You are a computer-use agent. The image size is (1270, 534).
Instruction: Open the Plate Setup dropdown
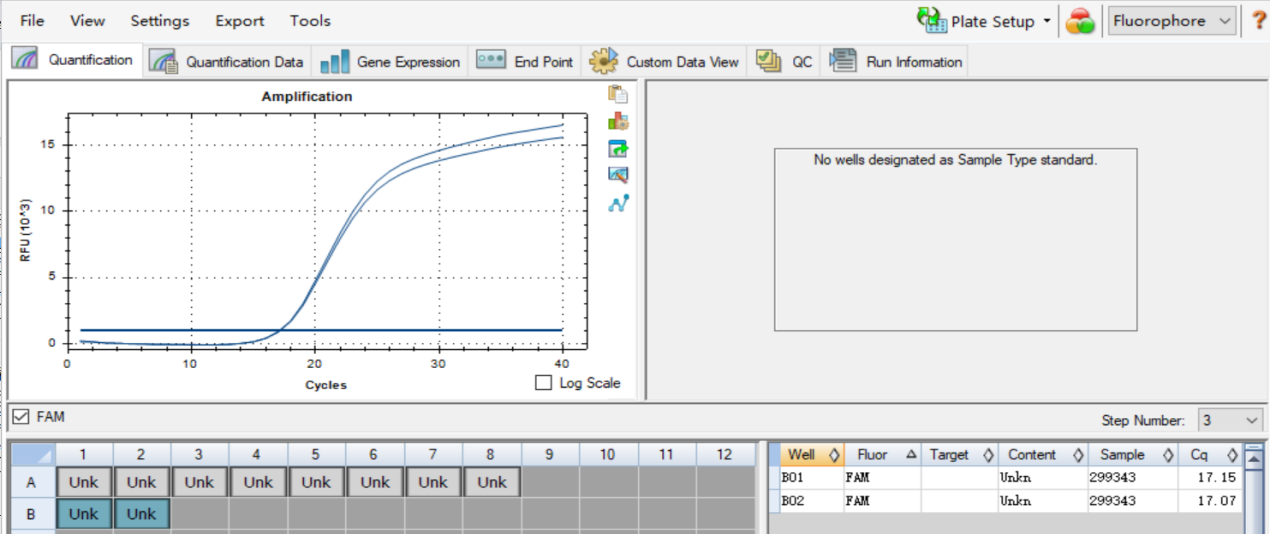[x=985, y=21]
